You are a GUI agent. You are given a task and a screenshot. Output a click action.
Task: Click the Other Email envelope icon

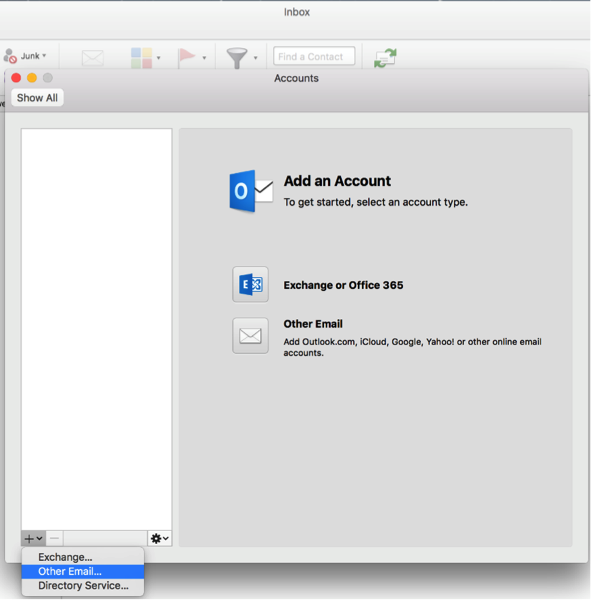tap(250, 336)
